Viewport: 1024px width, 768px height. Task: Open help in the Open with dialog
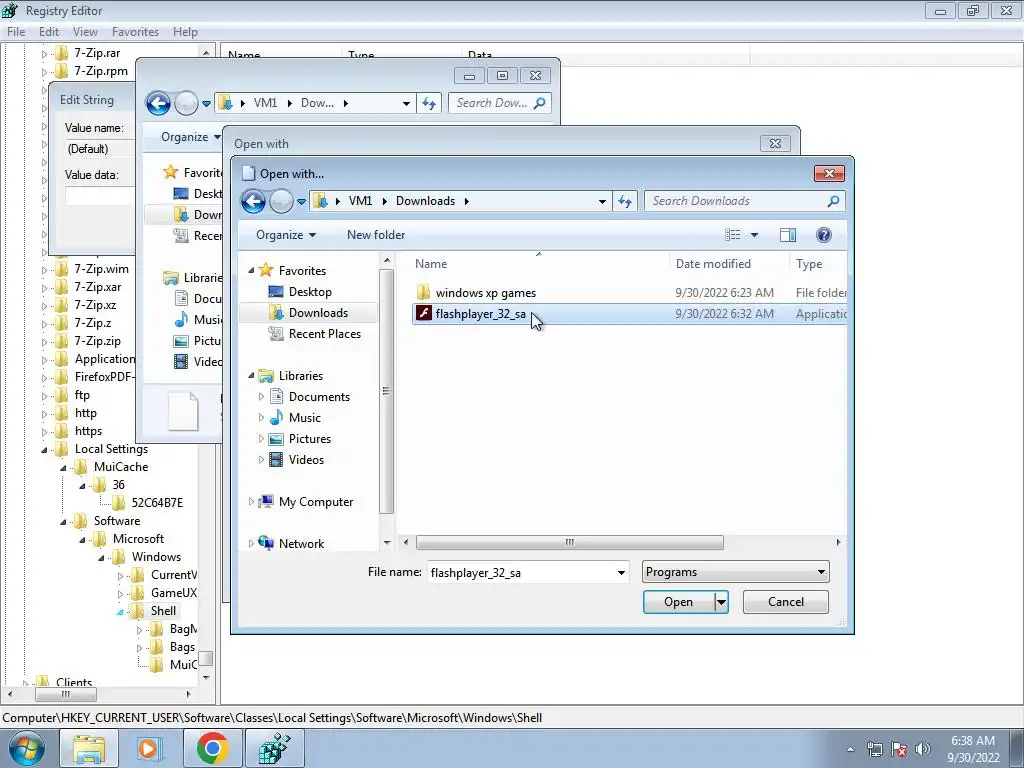(x=824, y=235)
